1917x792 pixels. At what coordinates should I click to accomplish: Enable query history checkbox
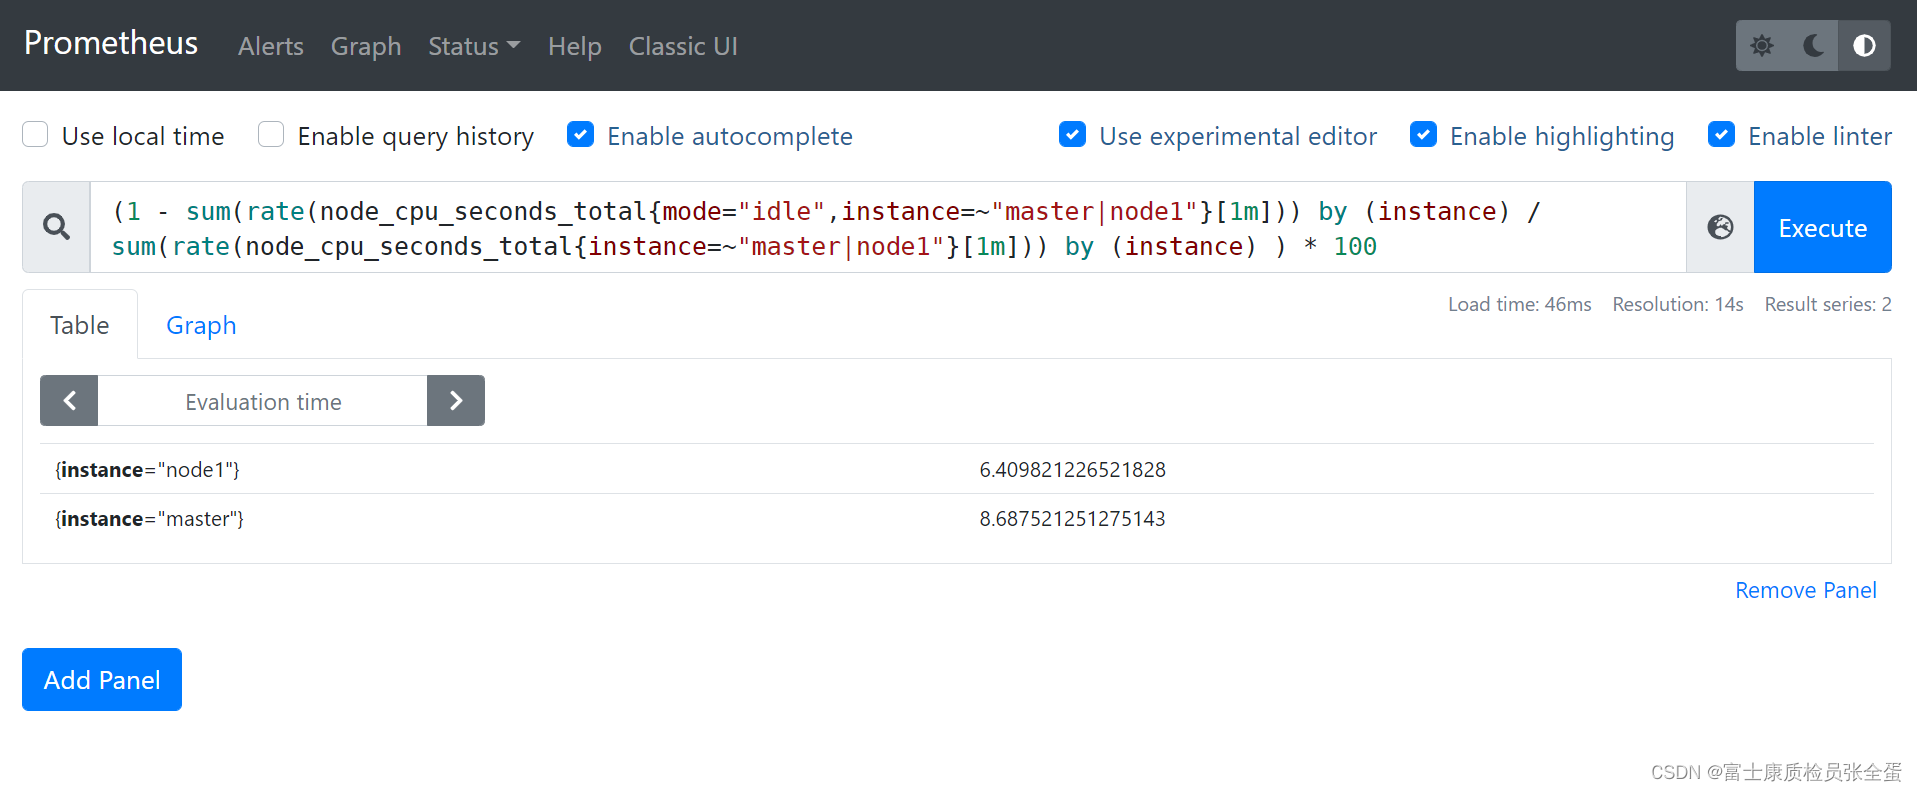coord(271,135)
